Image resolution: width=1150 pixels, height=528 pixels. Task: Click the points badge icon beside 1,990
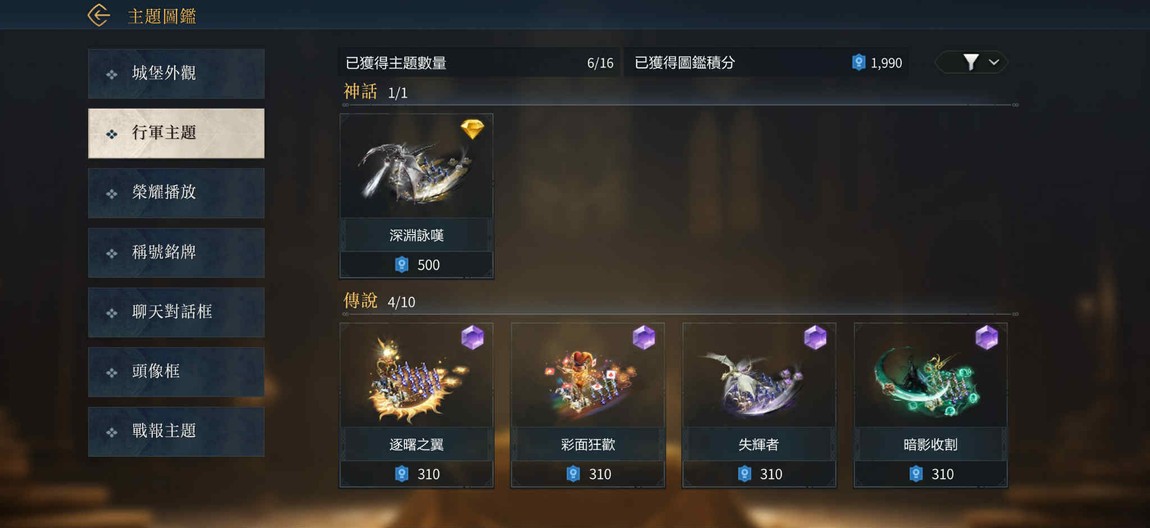[859, 63]
